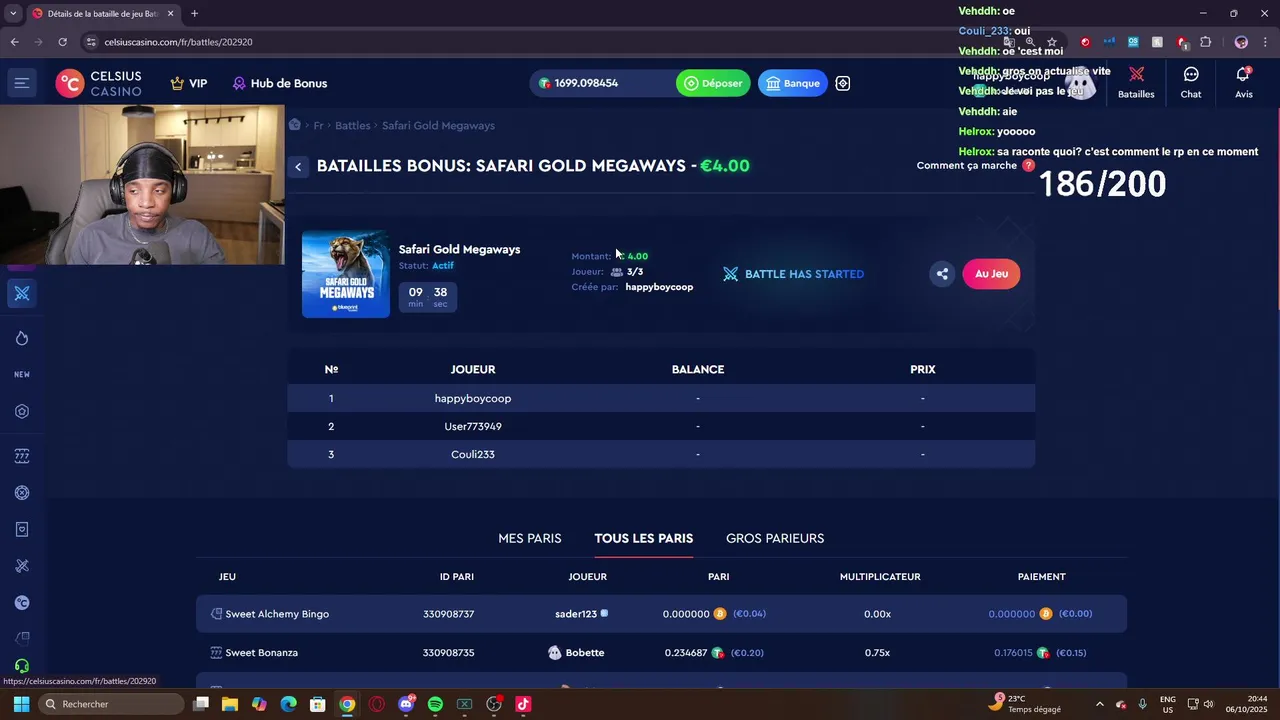Click the back arrow beside Batailles Bonus title
1280x720 pixels.
pos(298,167)
